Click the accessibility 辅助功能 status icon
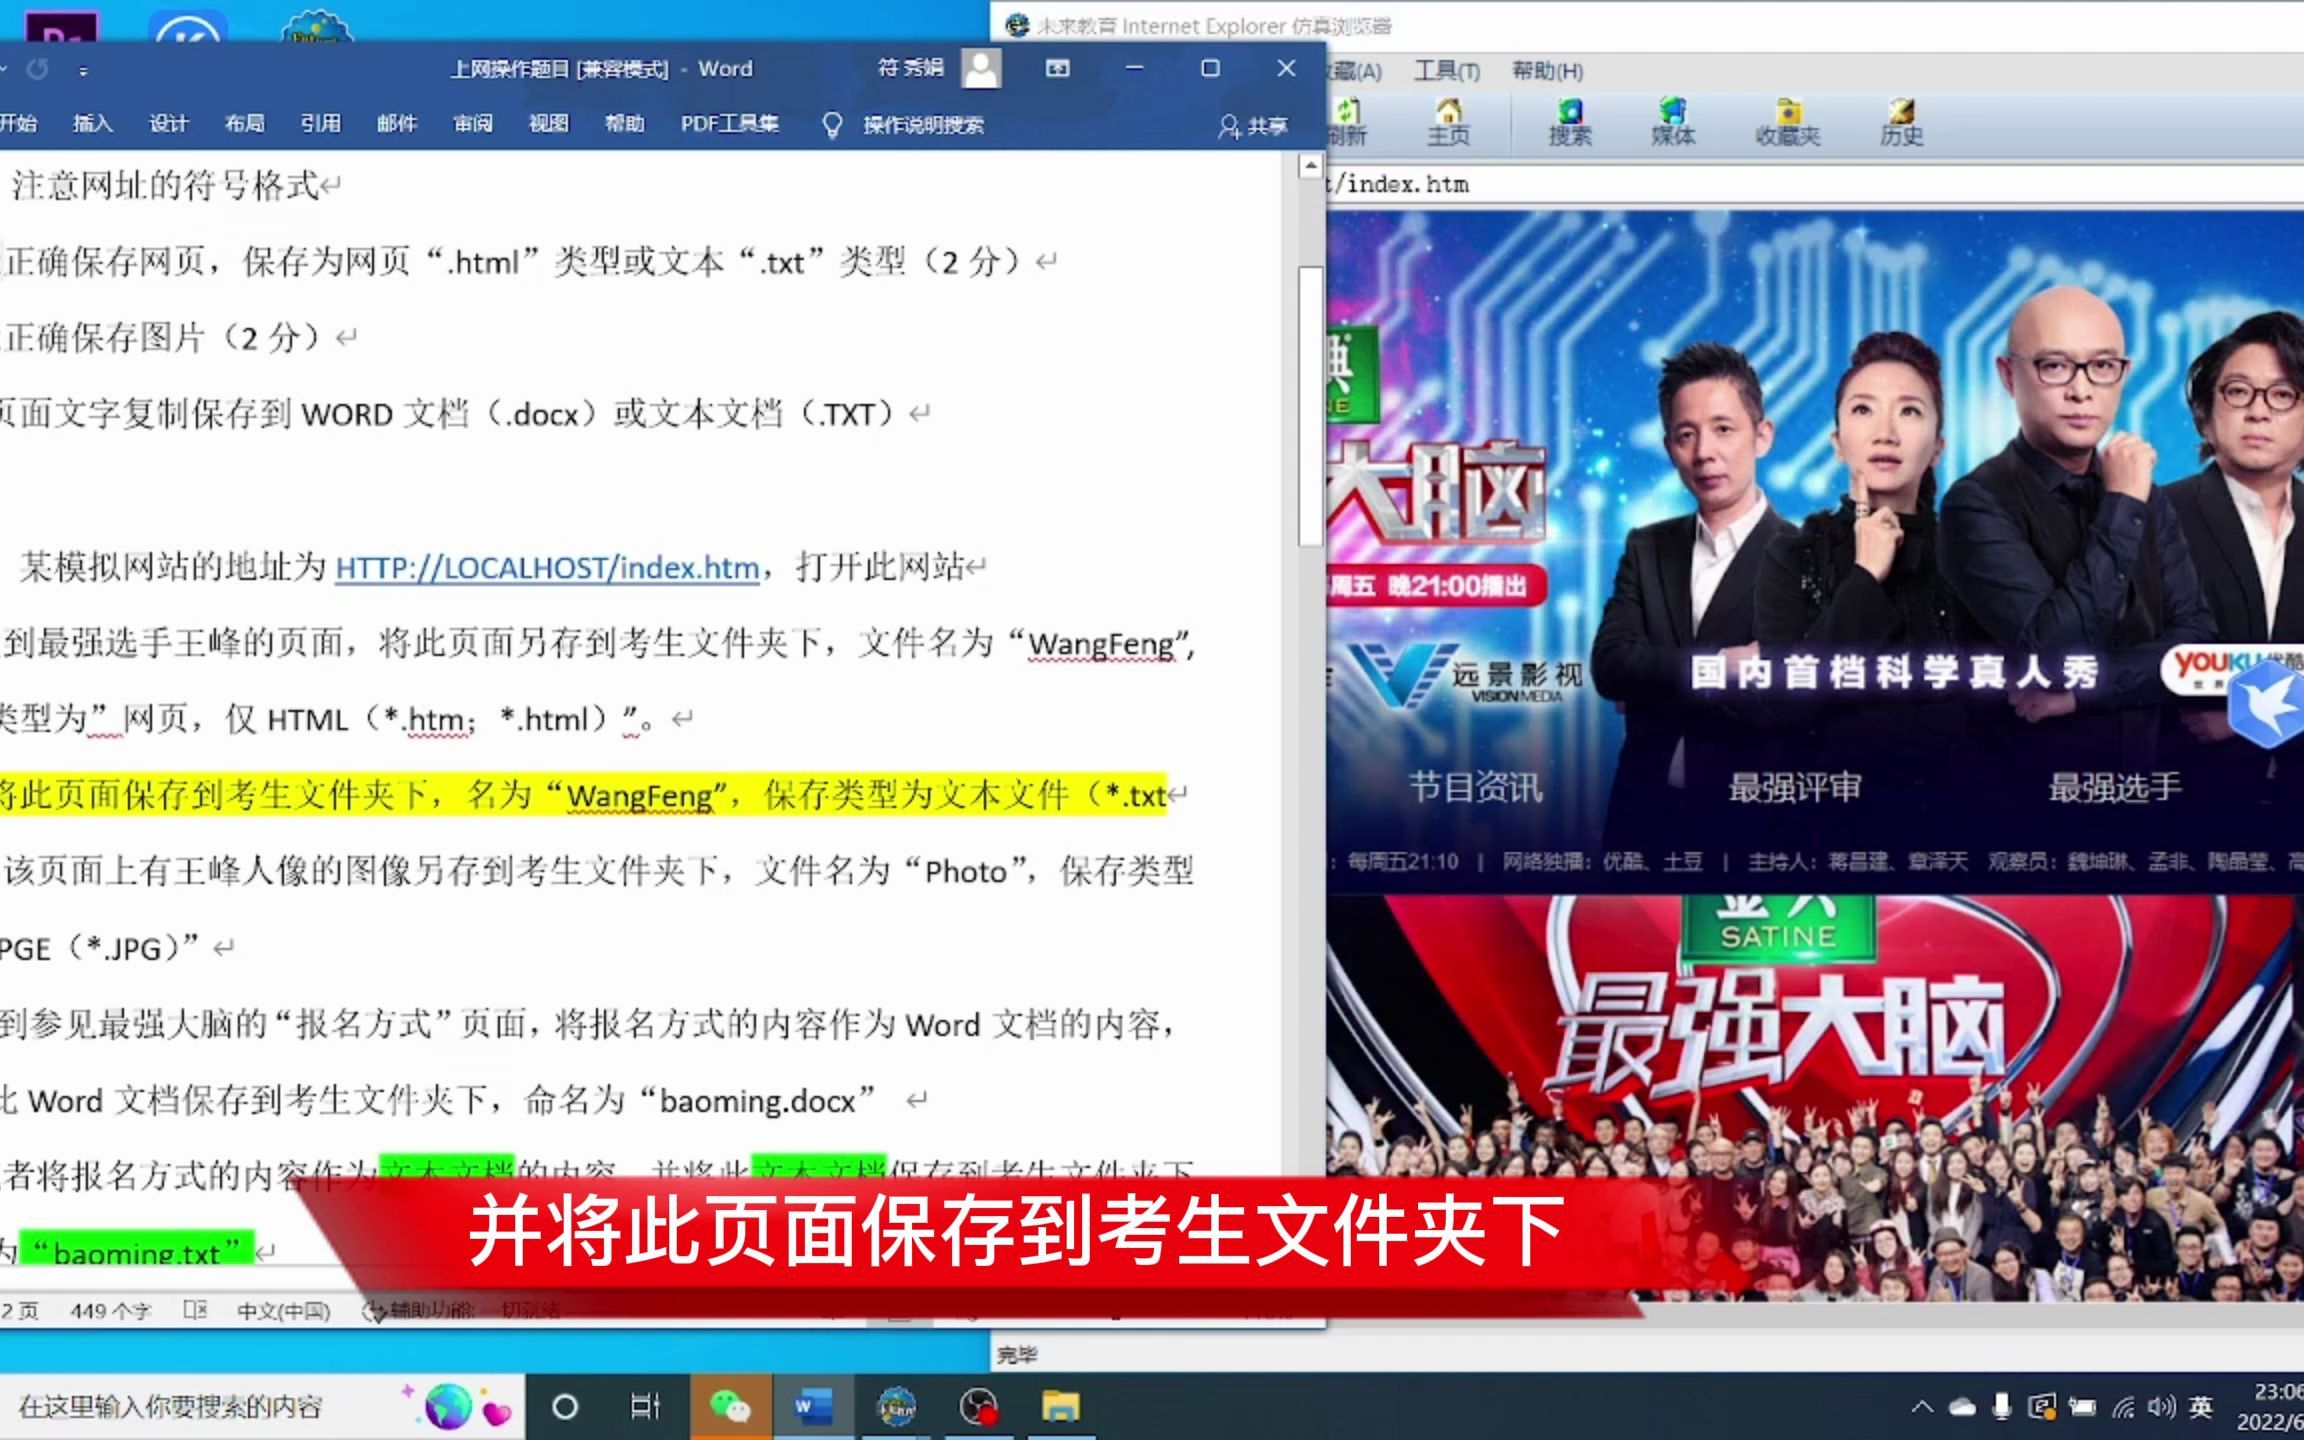 (x=374, y=1311)
